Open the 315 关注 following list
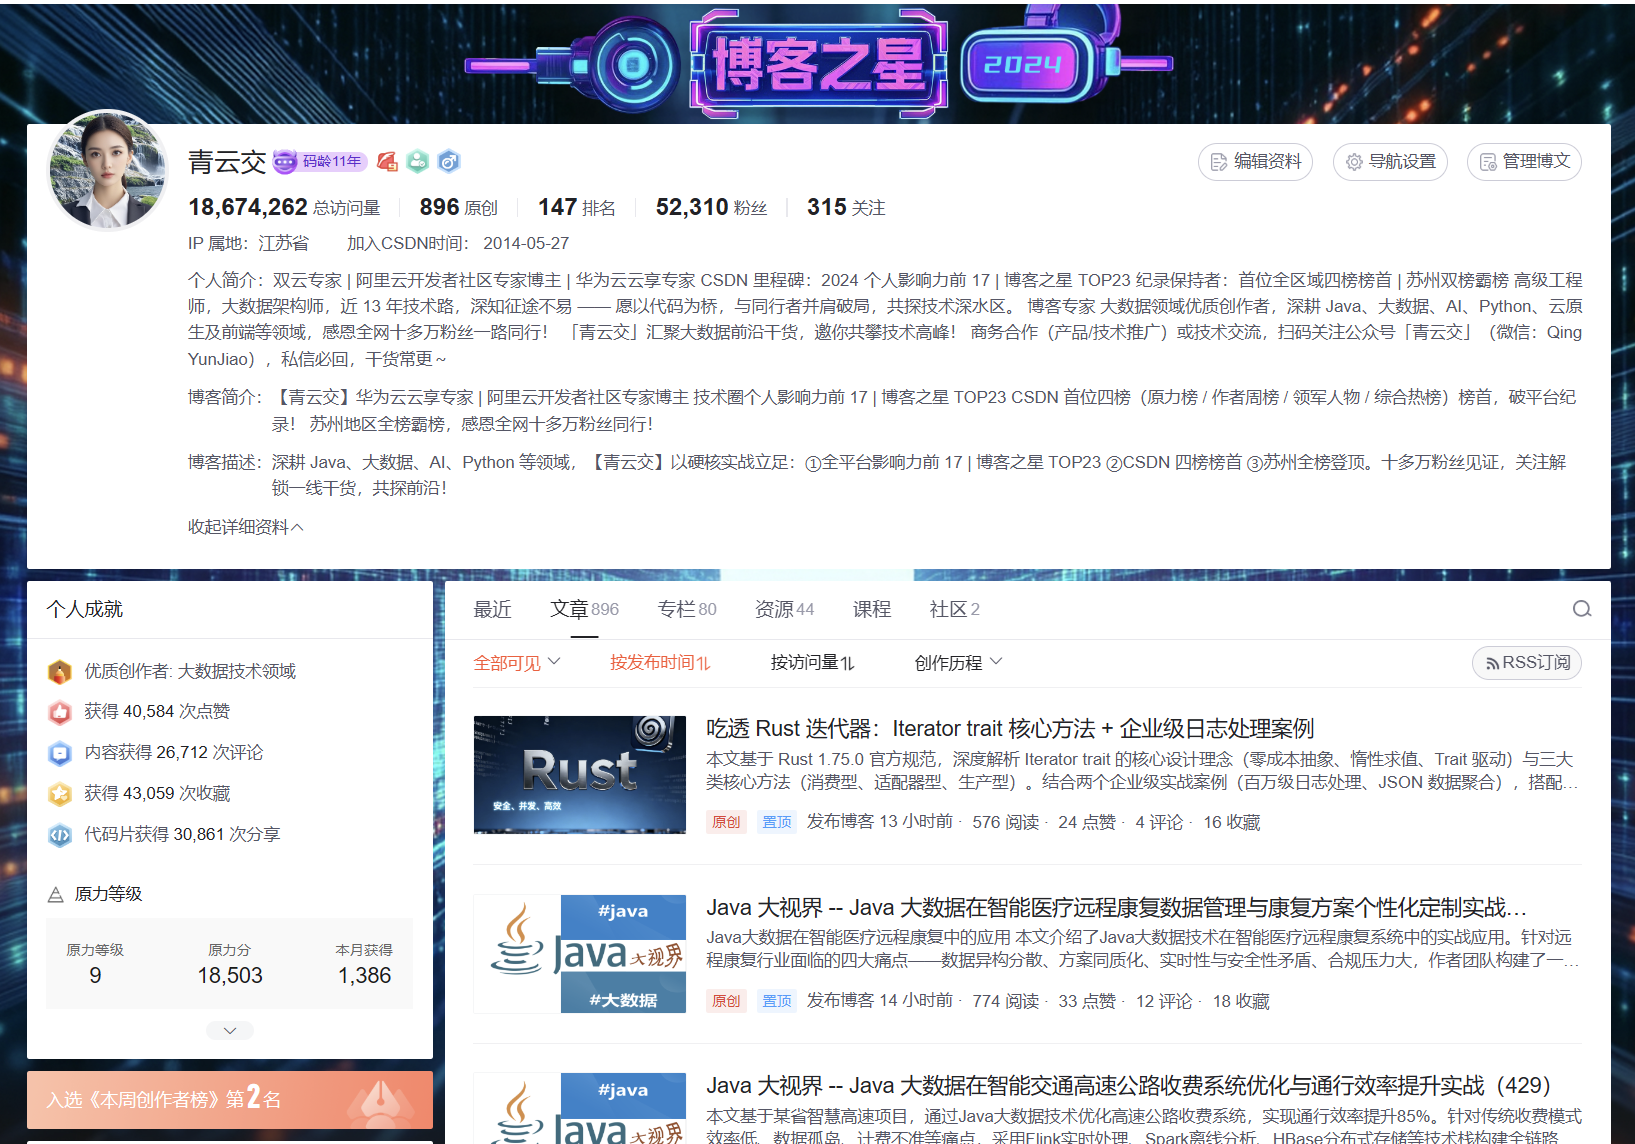The image size is (1635, 1144). [846, 207]
